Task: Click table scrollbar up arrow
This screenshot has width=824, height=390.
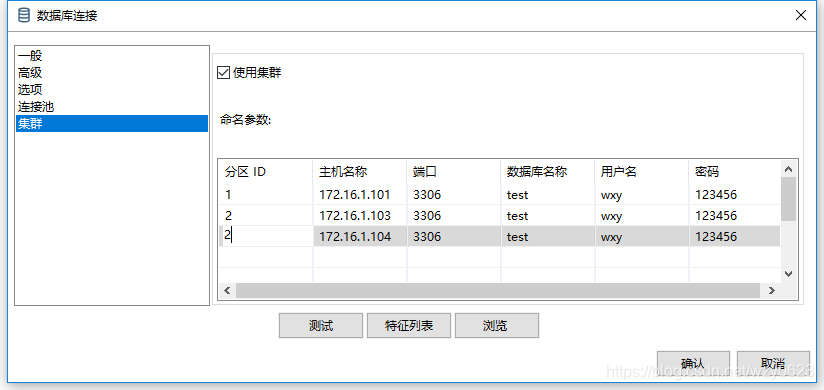Action: [x=788, y=169]
